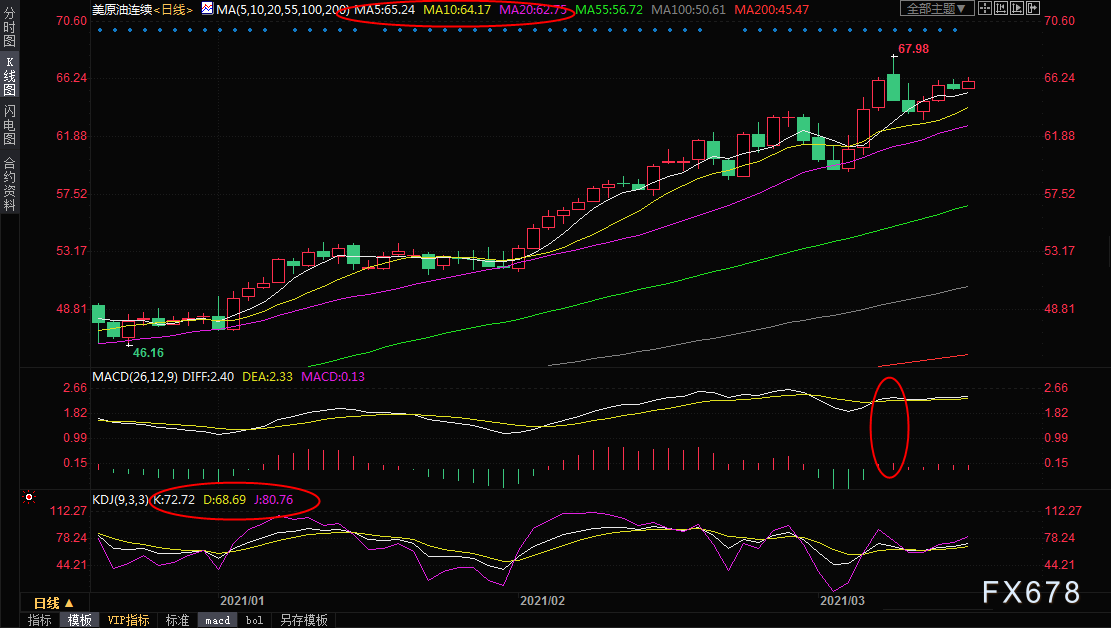Open the <日线> period label in title
Viewport: 1111px width, 628px height.
(176, 9)
